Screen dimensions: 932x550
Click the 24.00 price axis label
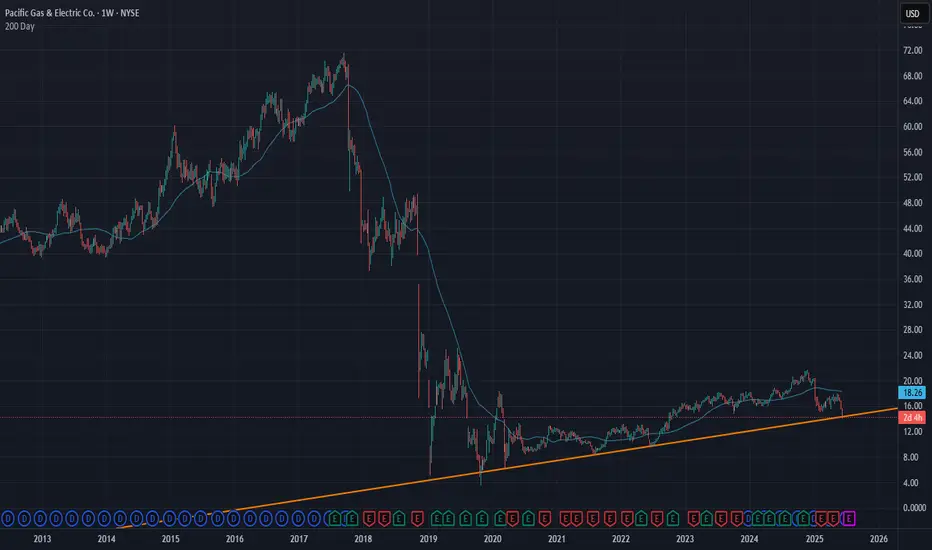(x=912, y=355)
